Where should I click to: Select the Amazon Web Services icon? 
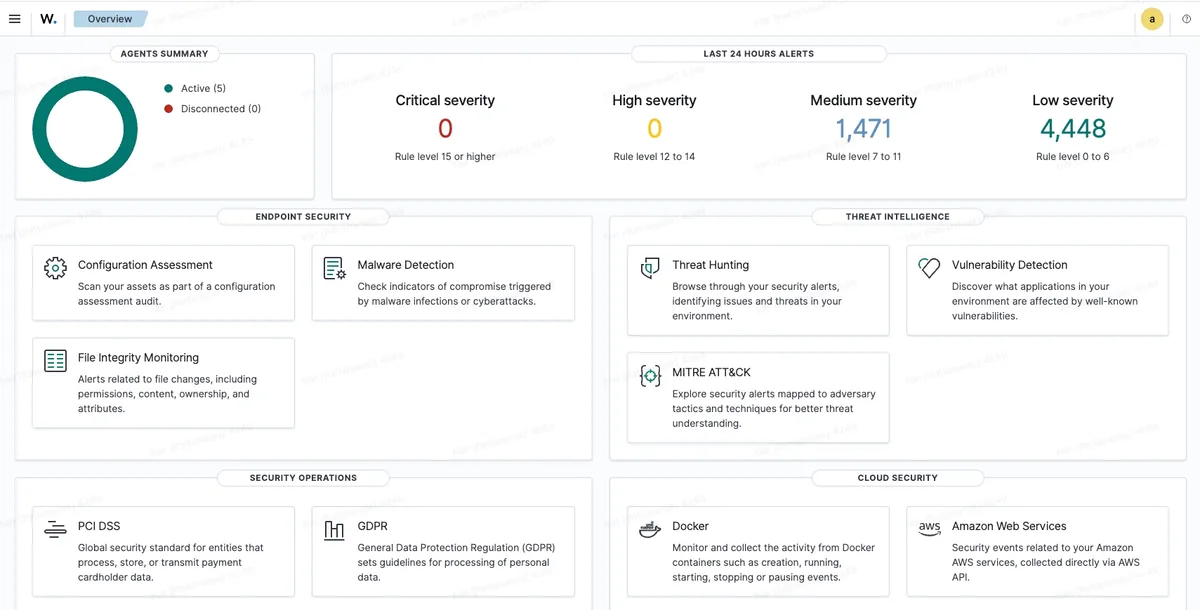click(x=929, y=529)
